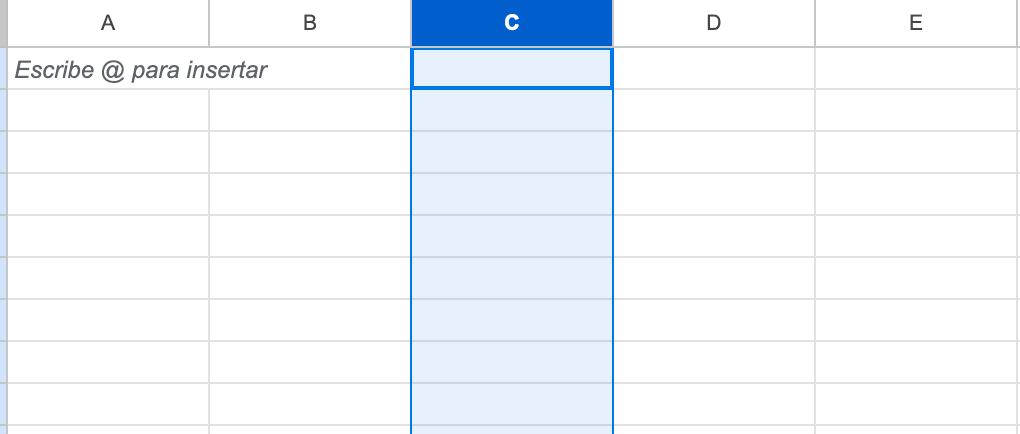Select the active cell C1
This screenshot has height=434, width=1020.
coord(512,69)
